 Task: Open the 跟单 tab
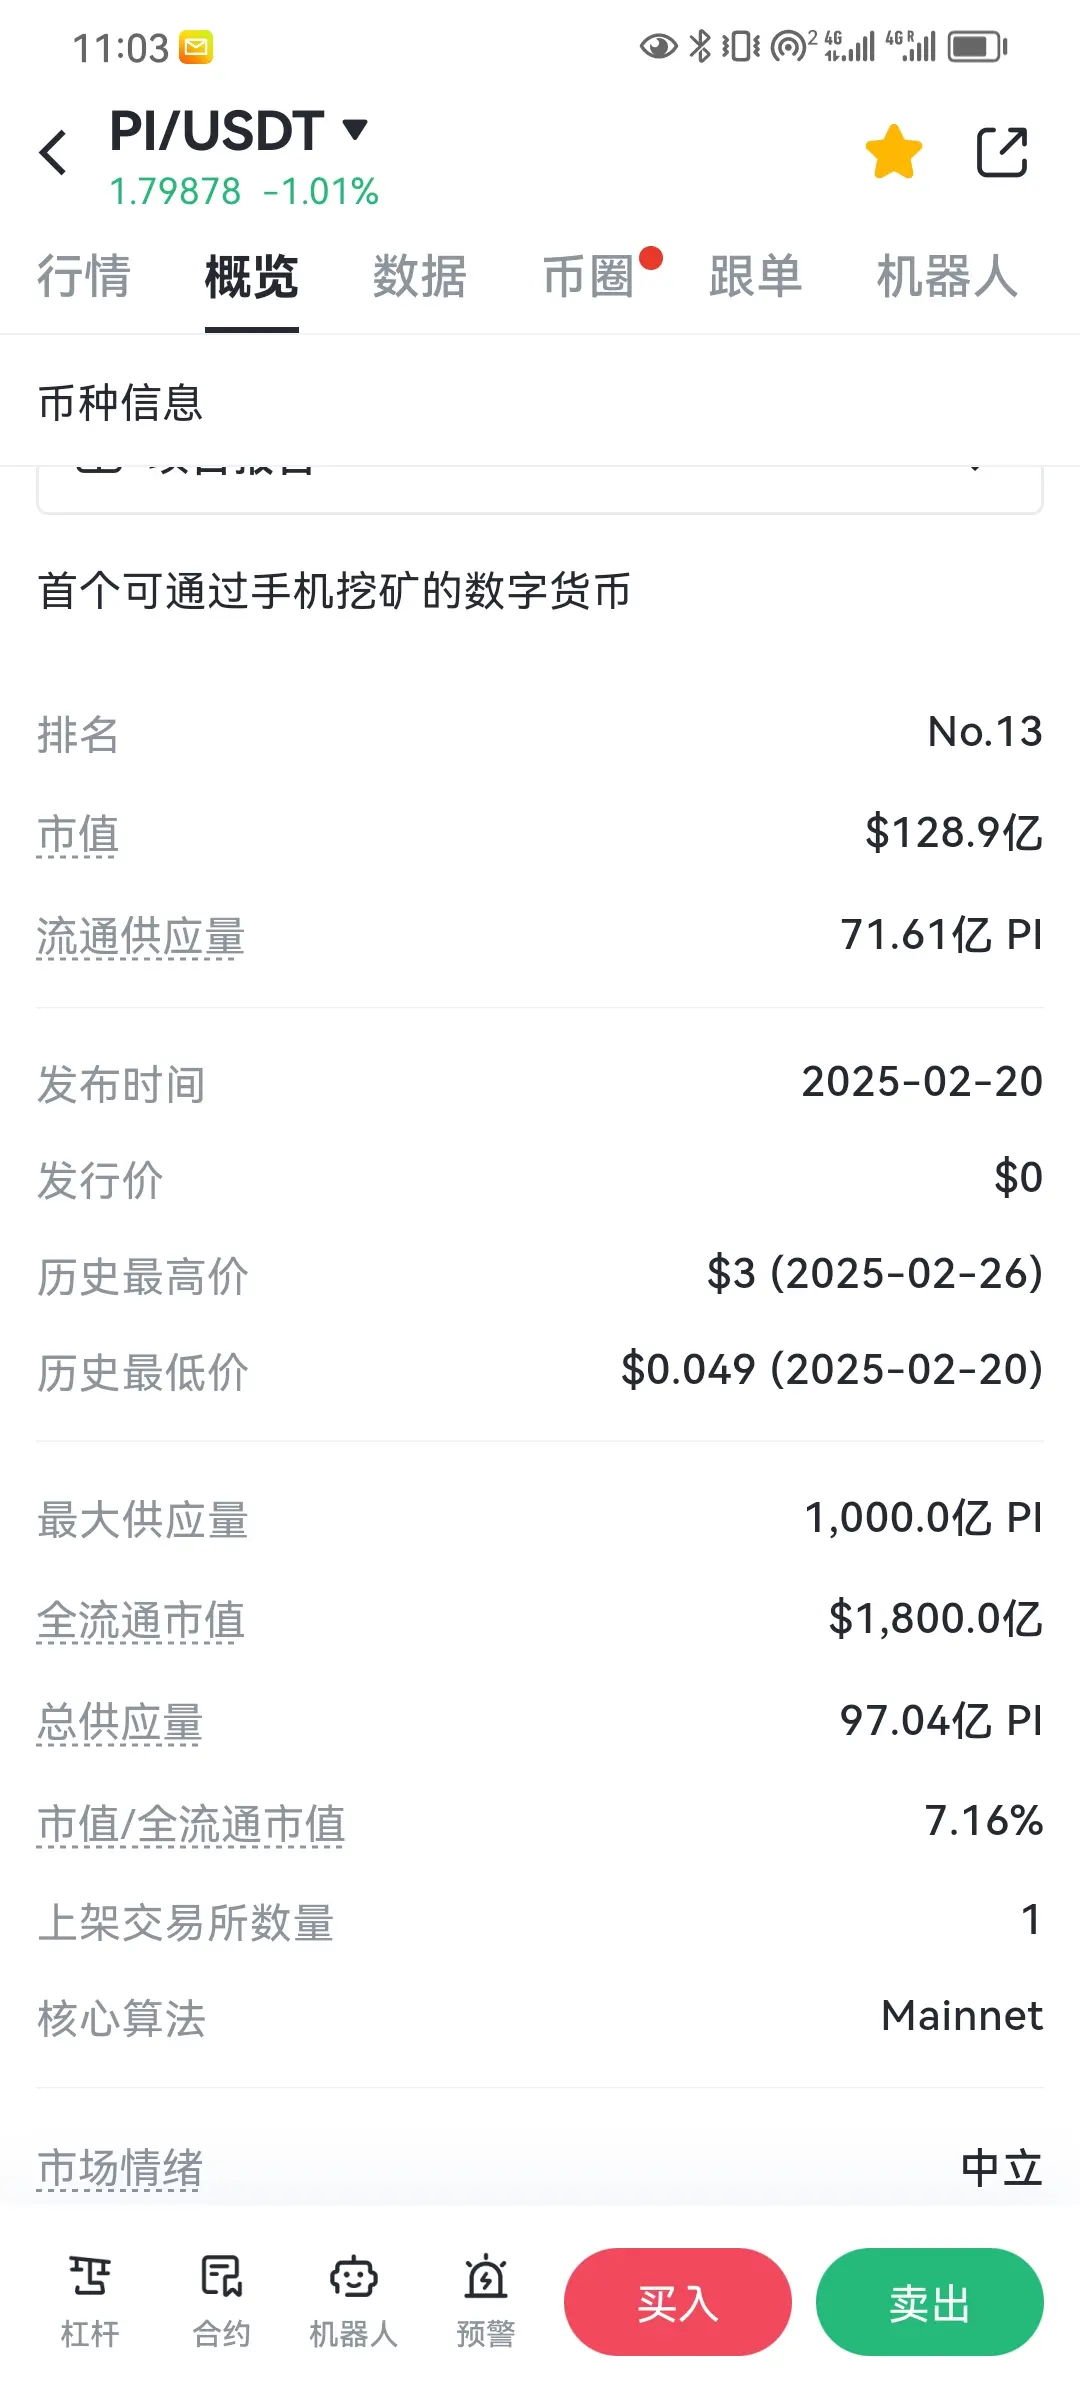[756, 277]
